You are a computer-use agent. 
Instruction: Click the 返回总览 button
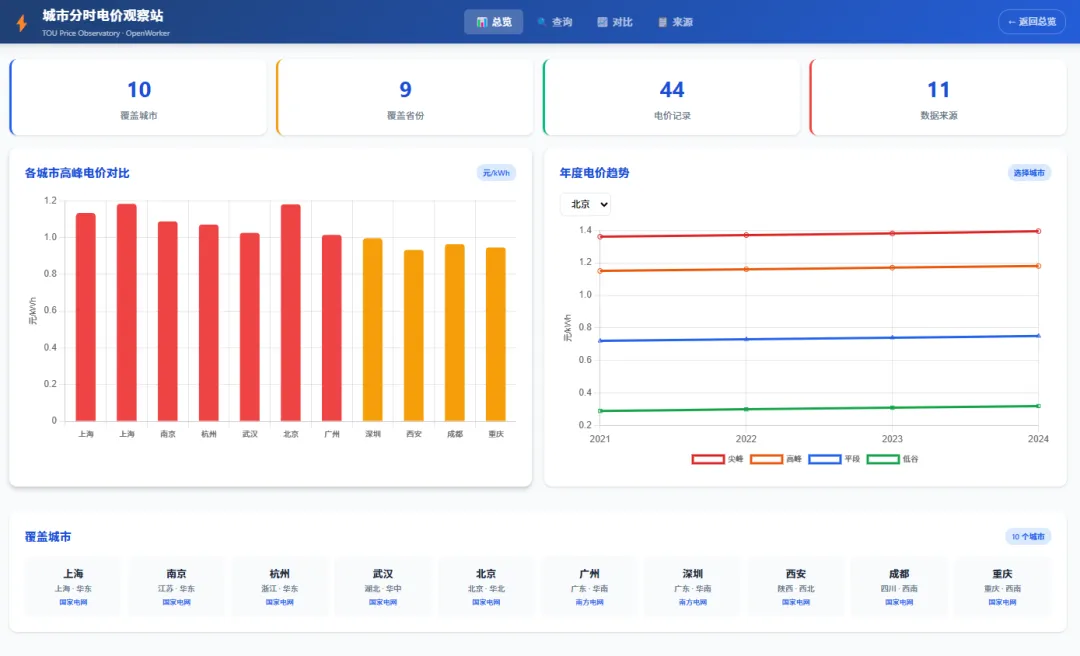pos(1032,22)
